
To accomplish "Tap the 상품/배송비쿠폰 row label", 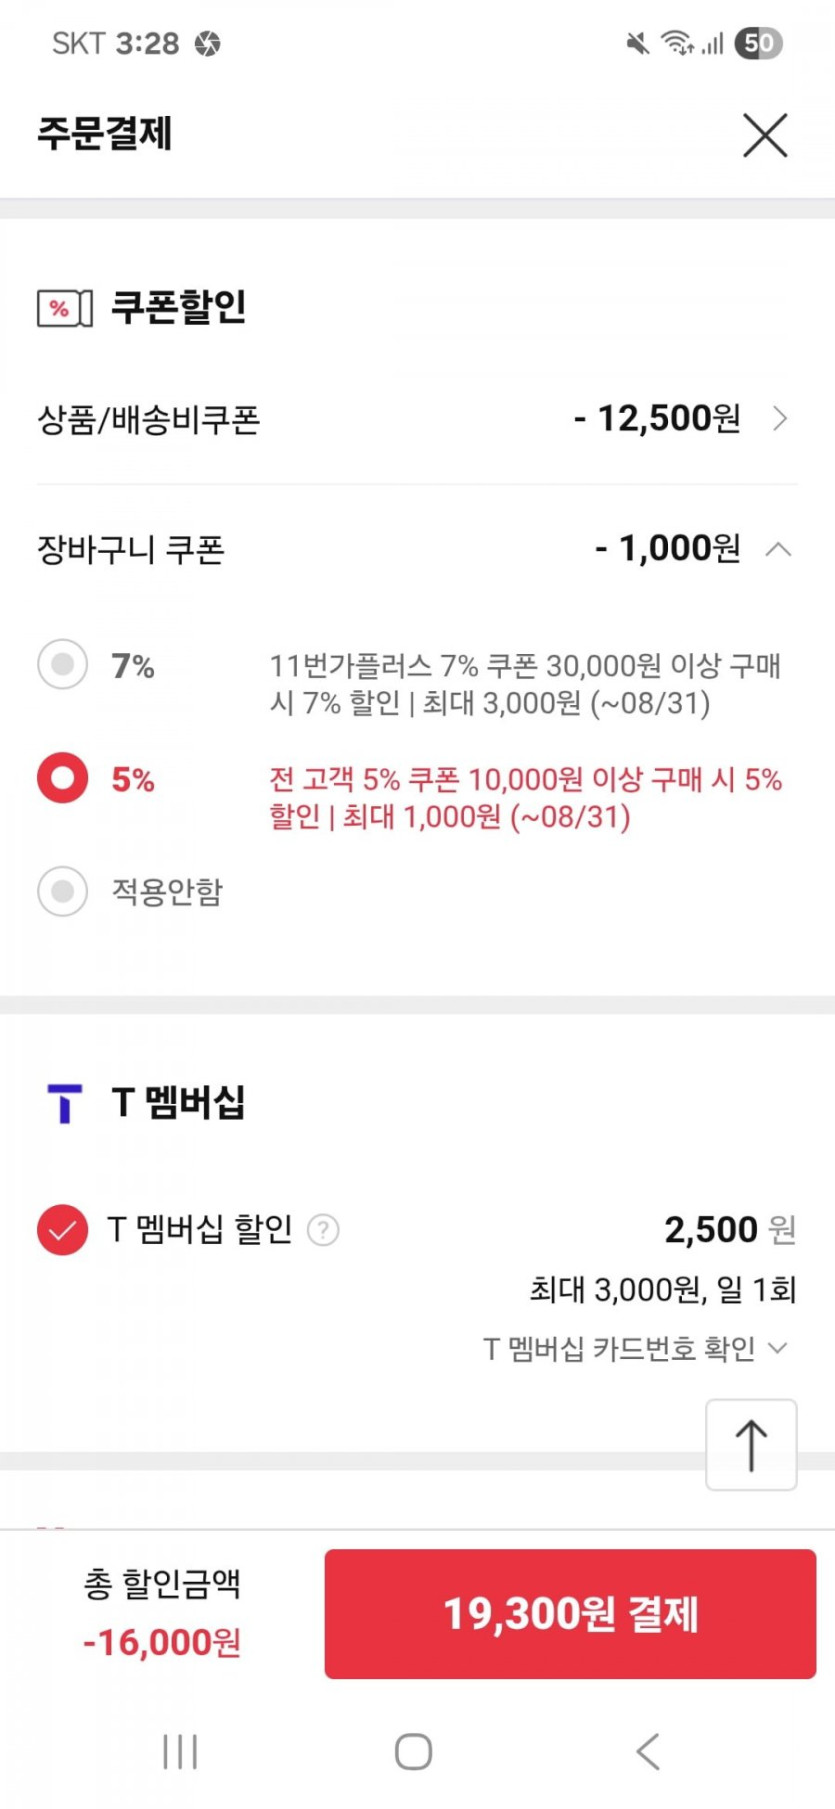I will [x=149, y=419].
